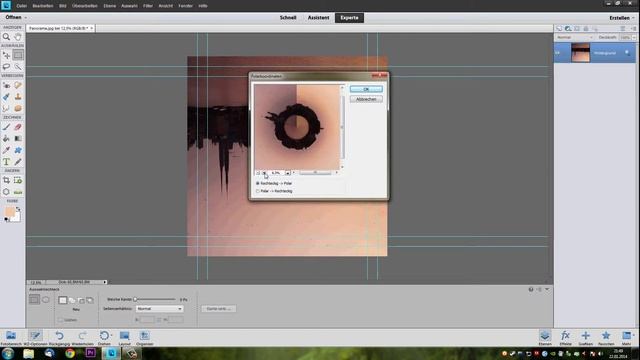Click the background color swatch

pyautogui.click(x=17, y=218)
